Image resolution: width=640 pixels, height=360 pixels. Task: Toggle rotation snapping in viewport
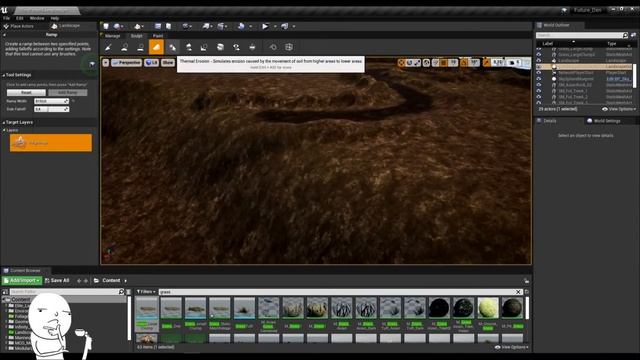(464, 62)
